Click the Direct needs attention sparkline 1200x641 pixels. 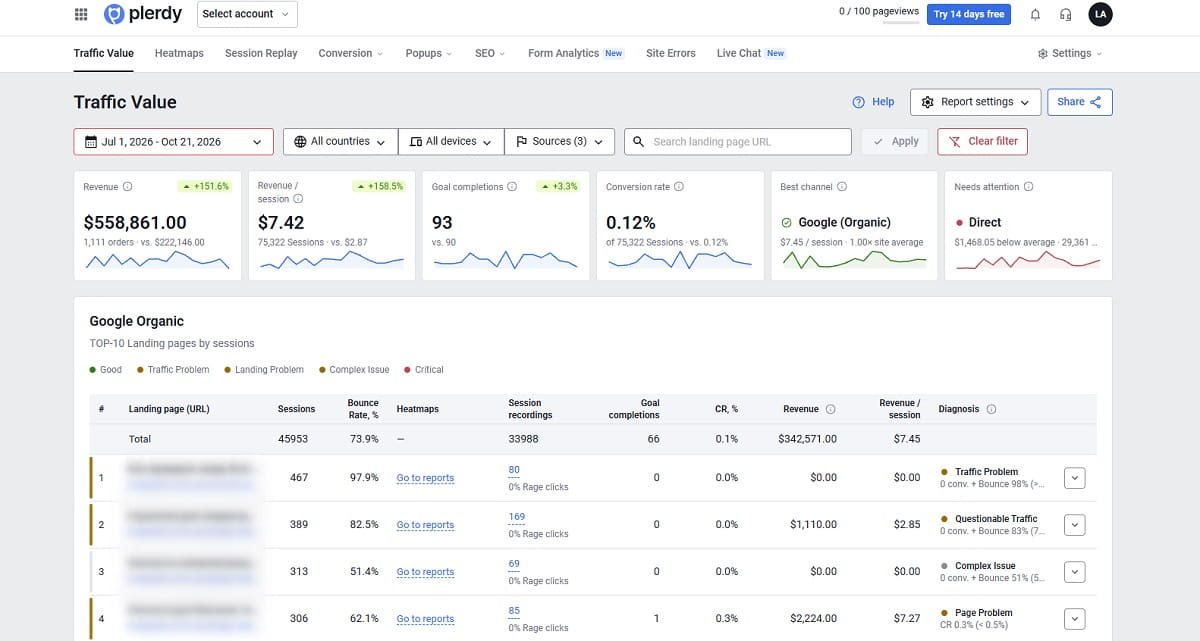tap(1029, 260)
